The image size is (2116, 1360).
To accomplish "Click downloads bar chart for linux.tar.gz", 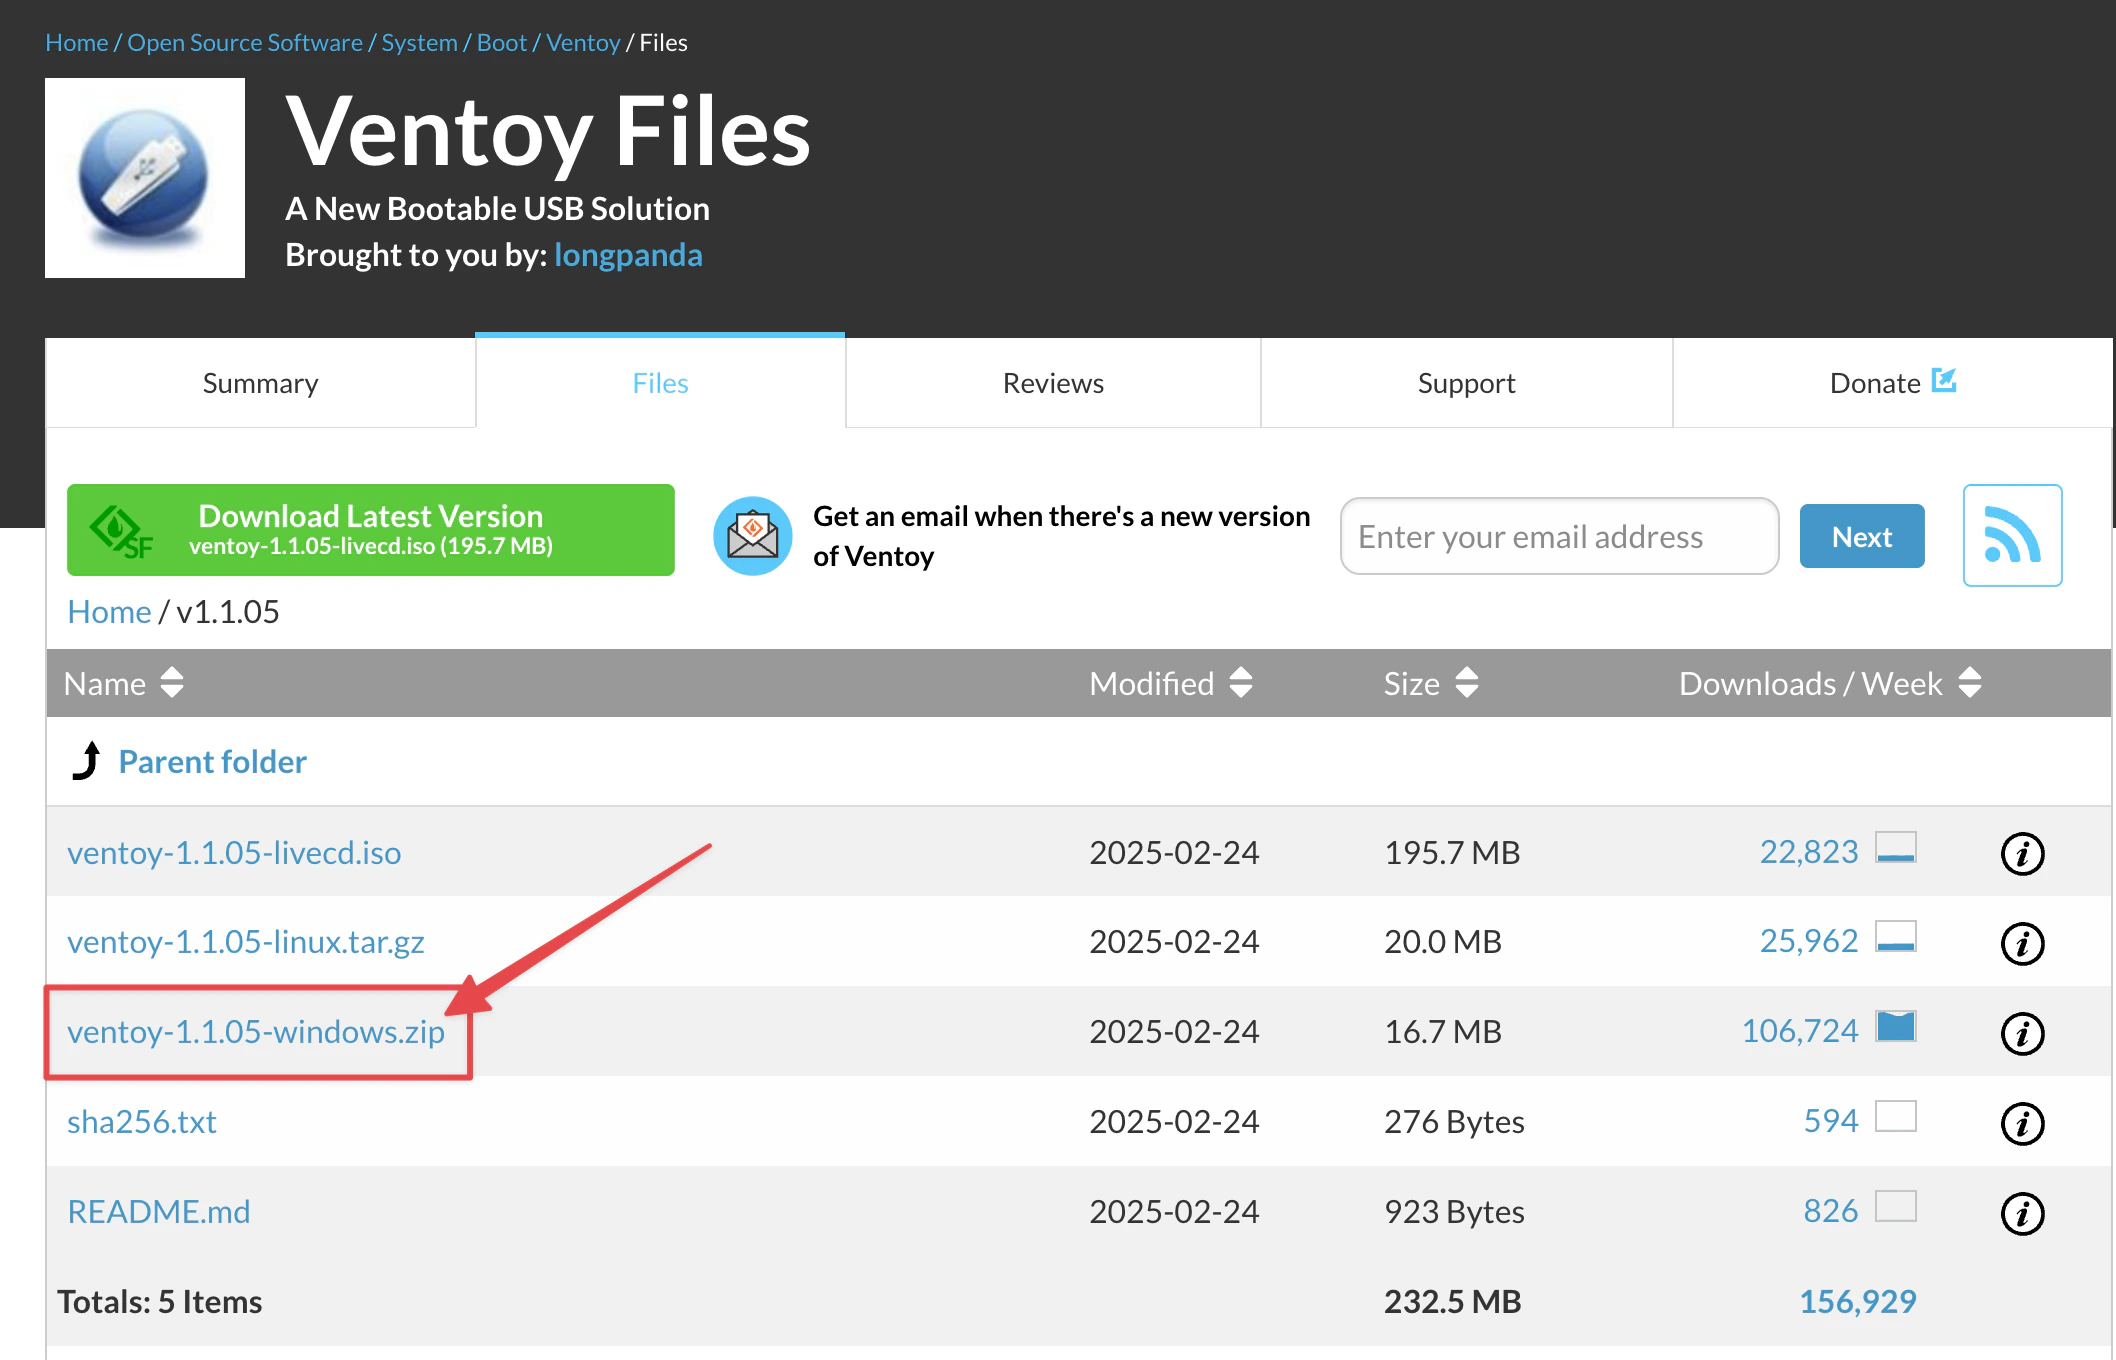I will [x=1895, y=937].
